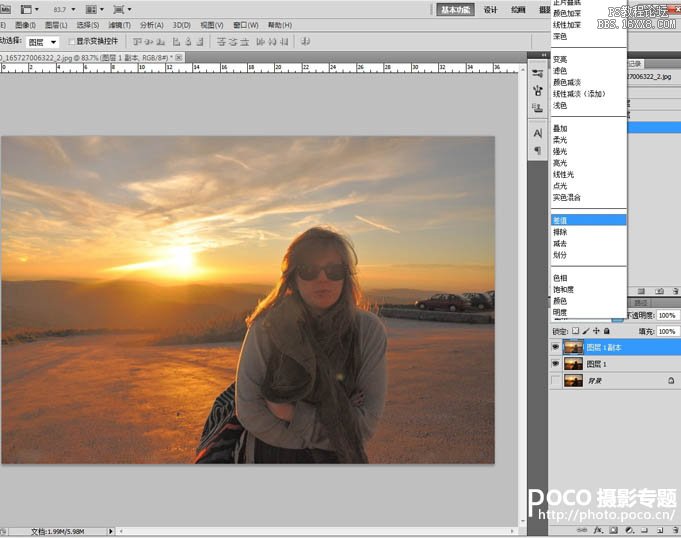Open the 选择(S) menu
This screenshot has width=681, height=538.
(x=88, y=25)
